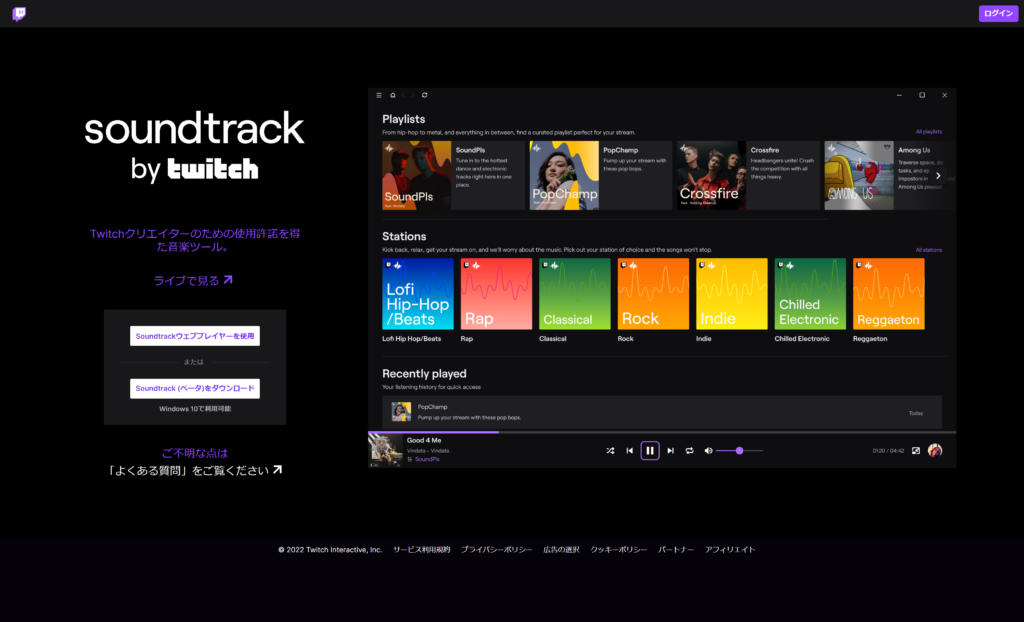Toggle shuffle playback mode
Image resolution: width=1024 pixels, height=622 pixels.
pos(610,451)
